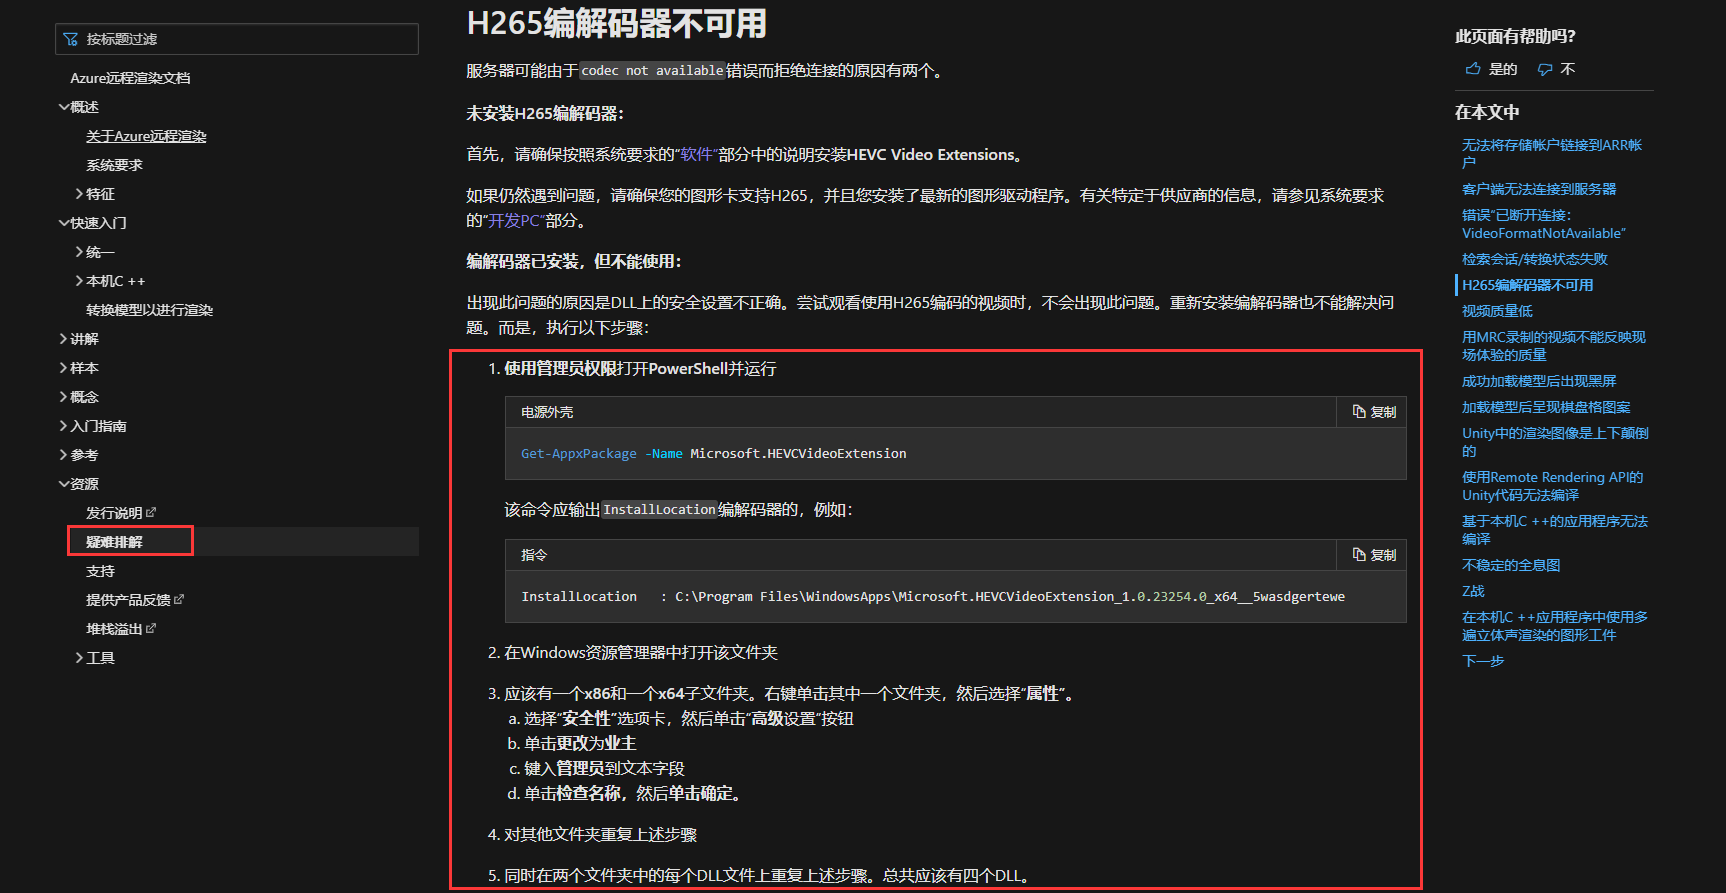Screen dimensions: 1726x893
Task: Open 关于Azure远程渲染 sidebar page
Action: 146,136
